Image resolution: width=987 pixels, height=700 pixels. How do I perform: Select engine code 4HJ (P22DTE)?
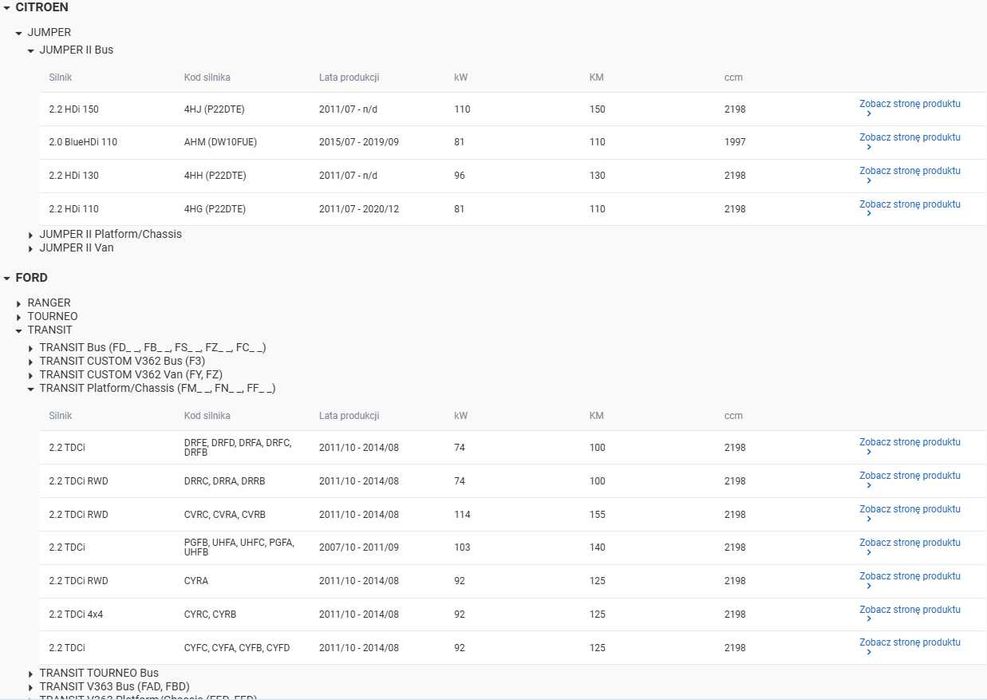tap(214, 109)
